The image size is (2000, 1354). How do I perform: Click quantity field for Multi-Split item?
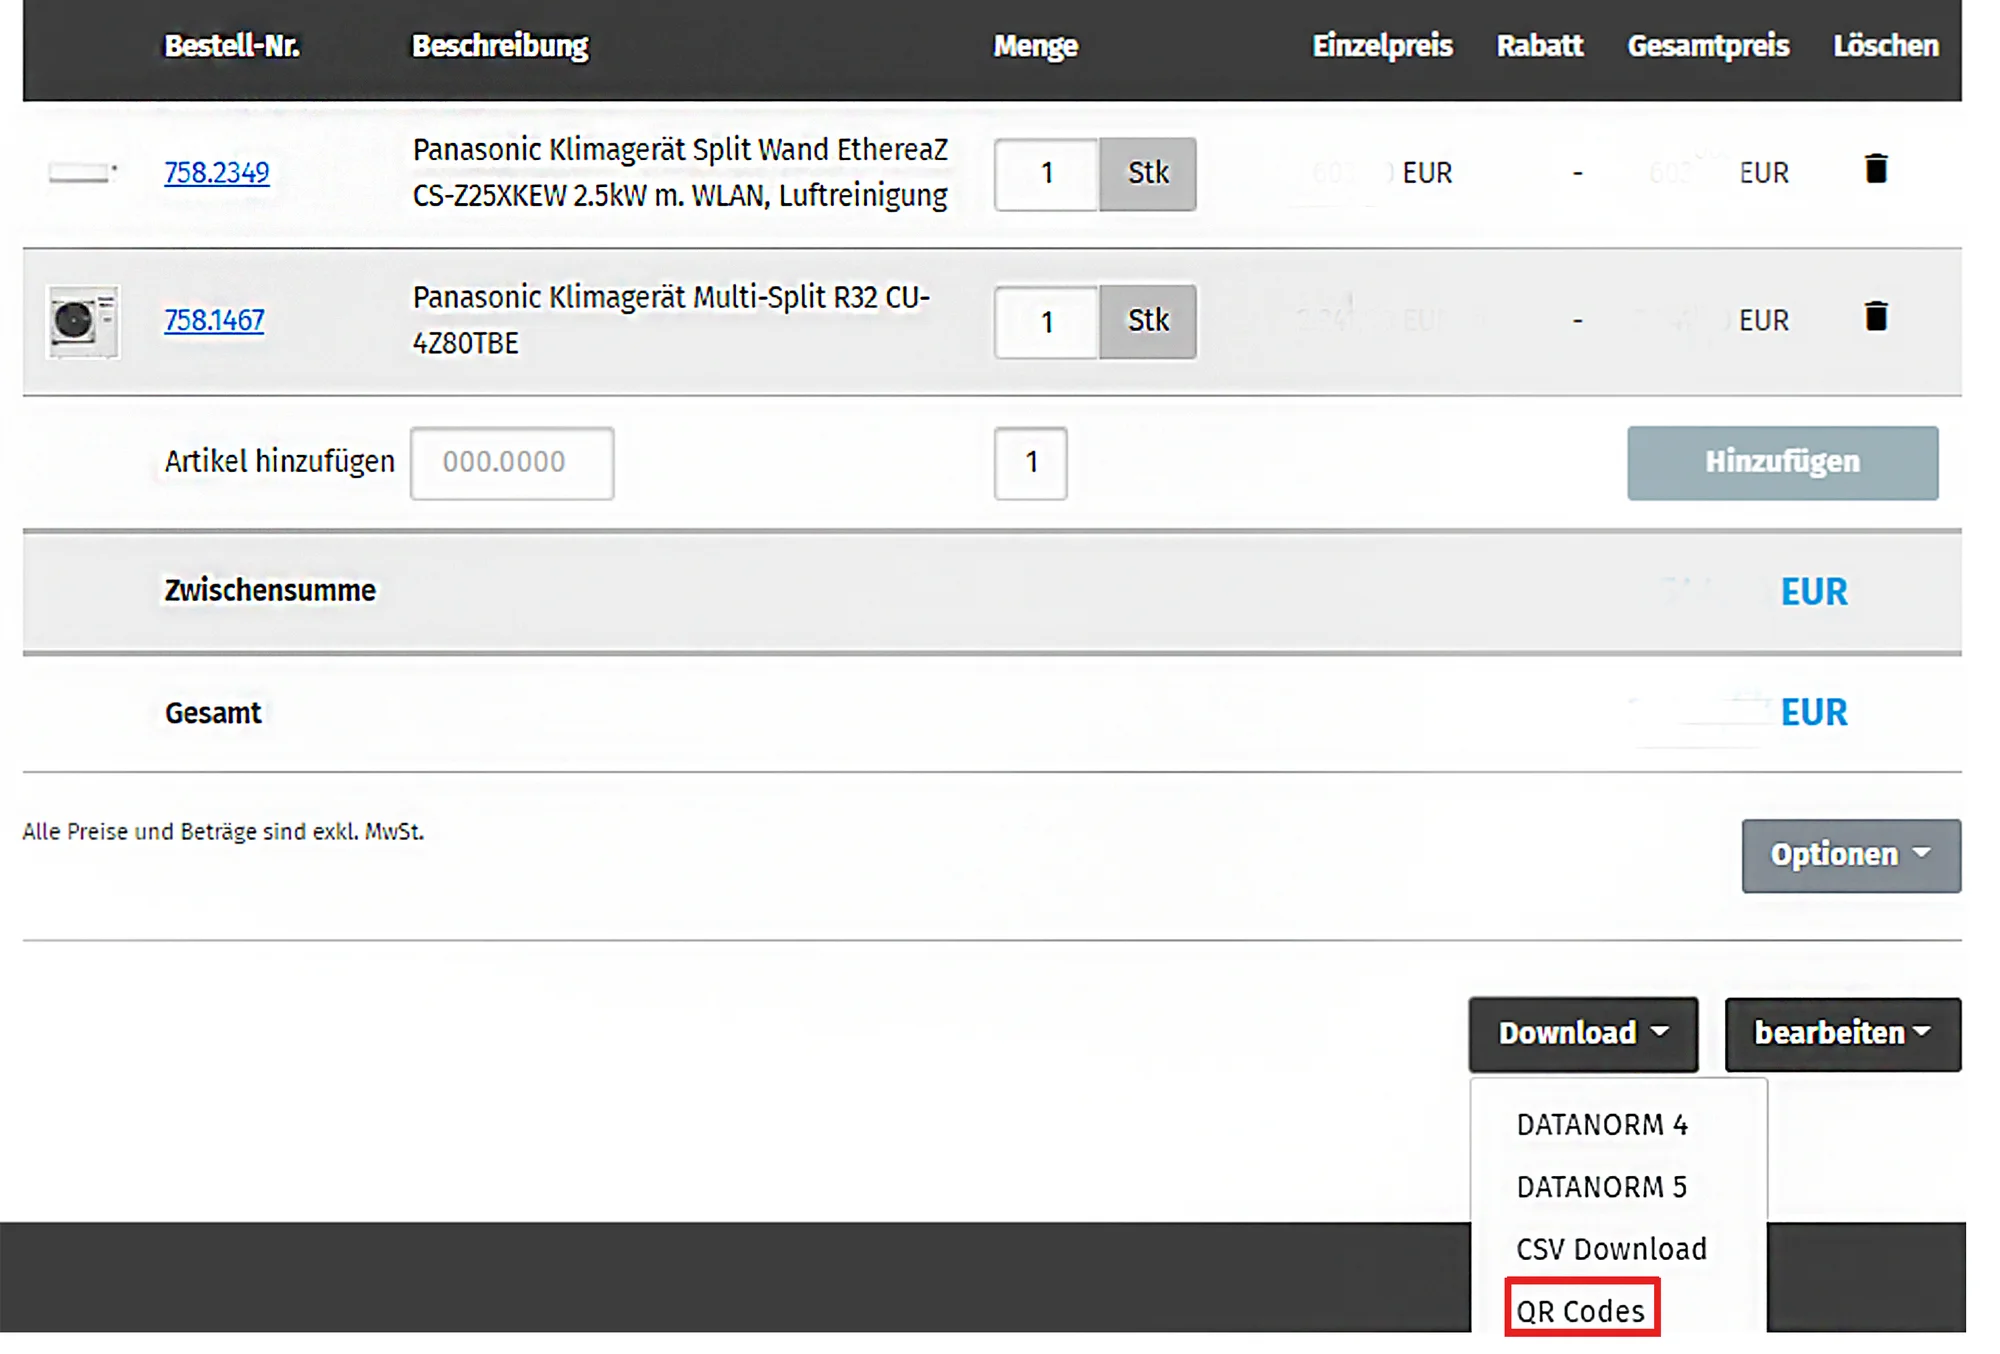1046,322
